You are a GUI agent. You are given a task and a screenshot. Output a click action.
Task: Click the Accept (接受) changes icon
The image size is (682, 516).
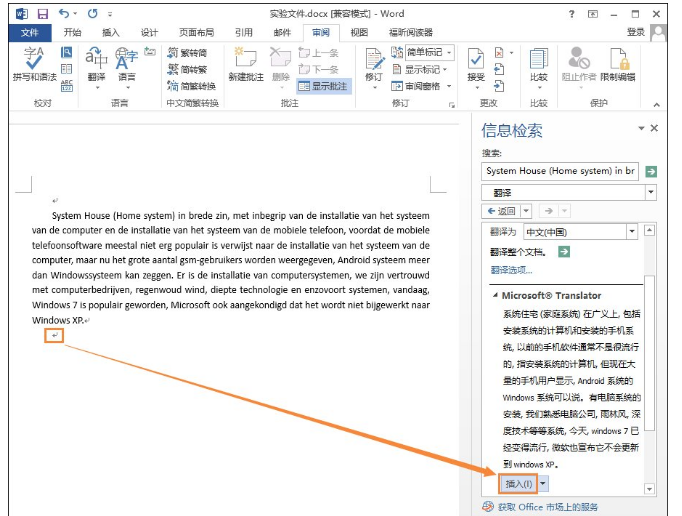pos(476,64)
